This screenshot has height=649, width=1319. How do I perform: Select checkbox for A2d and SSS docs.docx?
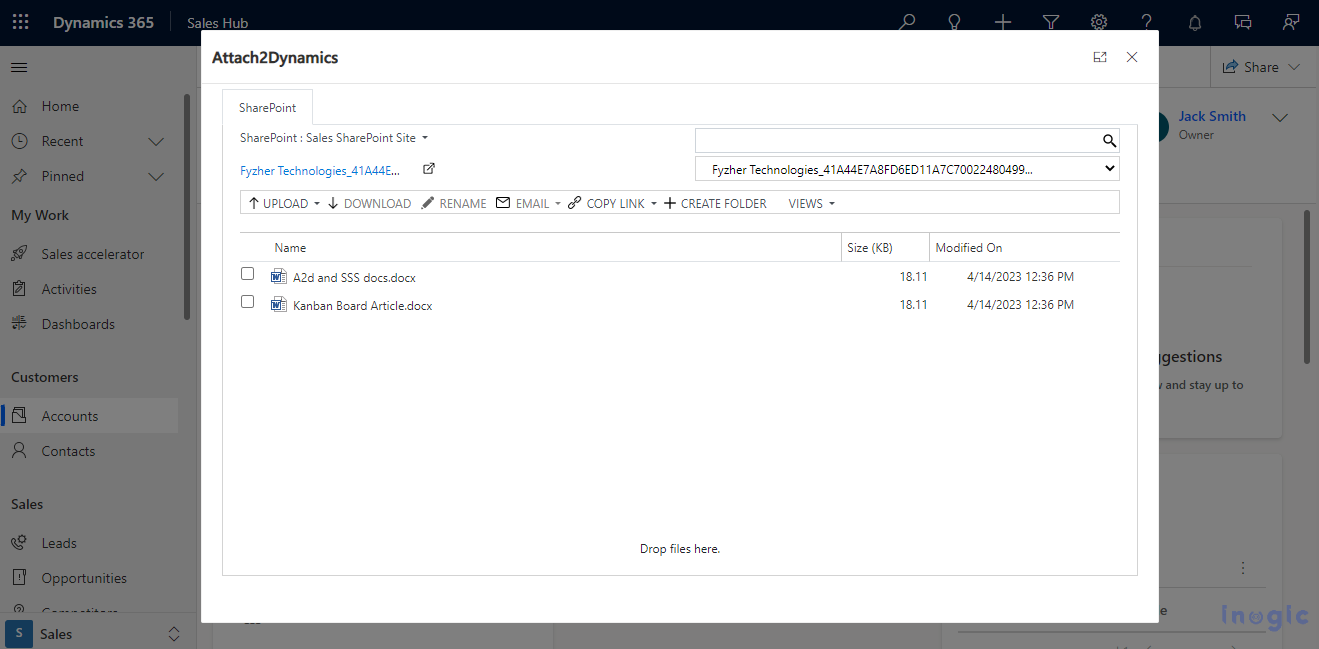point(248,274)
